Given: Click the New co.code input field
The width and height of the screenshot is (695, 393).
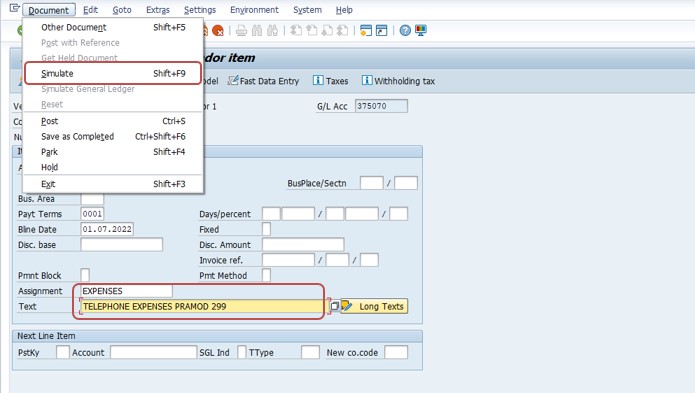Looking at the screenshot, I should [x=396, y=353].
